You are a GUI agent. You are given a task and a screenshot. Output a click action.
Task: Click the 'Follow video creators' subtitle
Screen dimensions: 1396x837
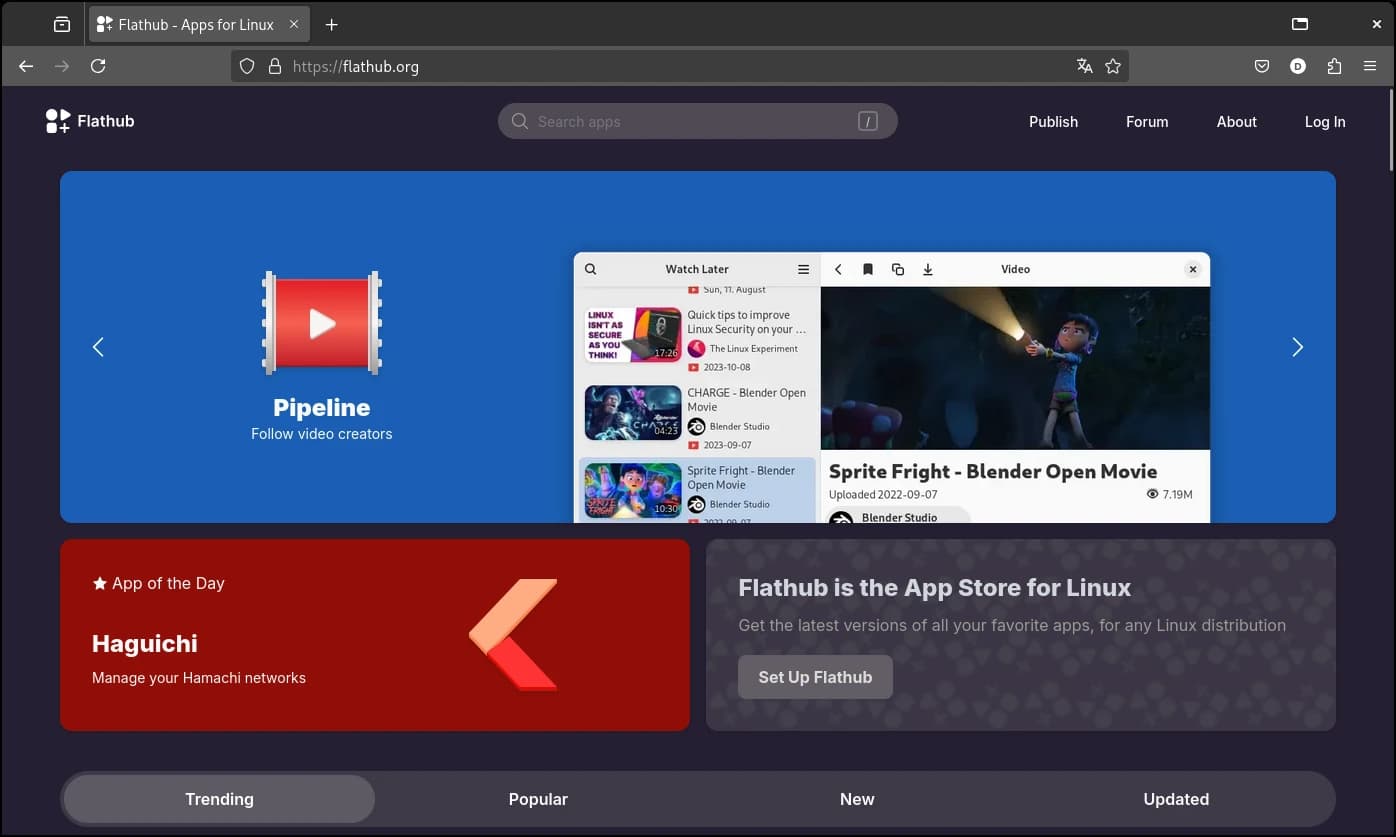(x=322, y=434)
